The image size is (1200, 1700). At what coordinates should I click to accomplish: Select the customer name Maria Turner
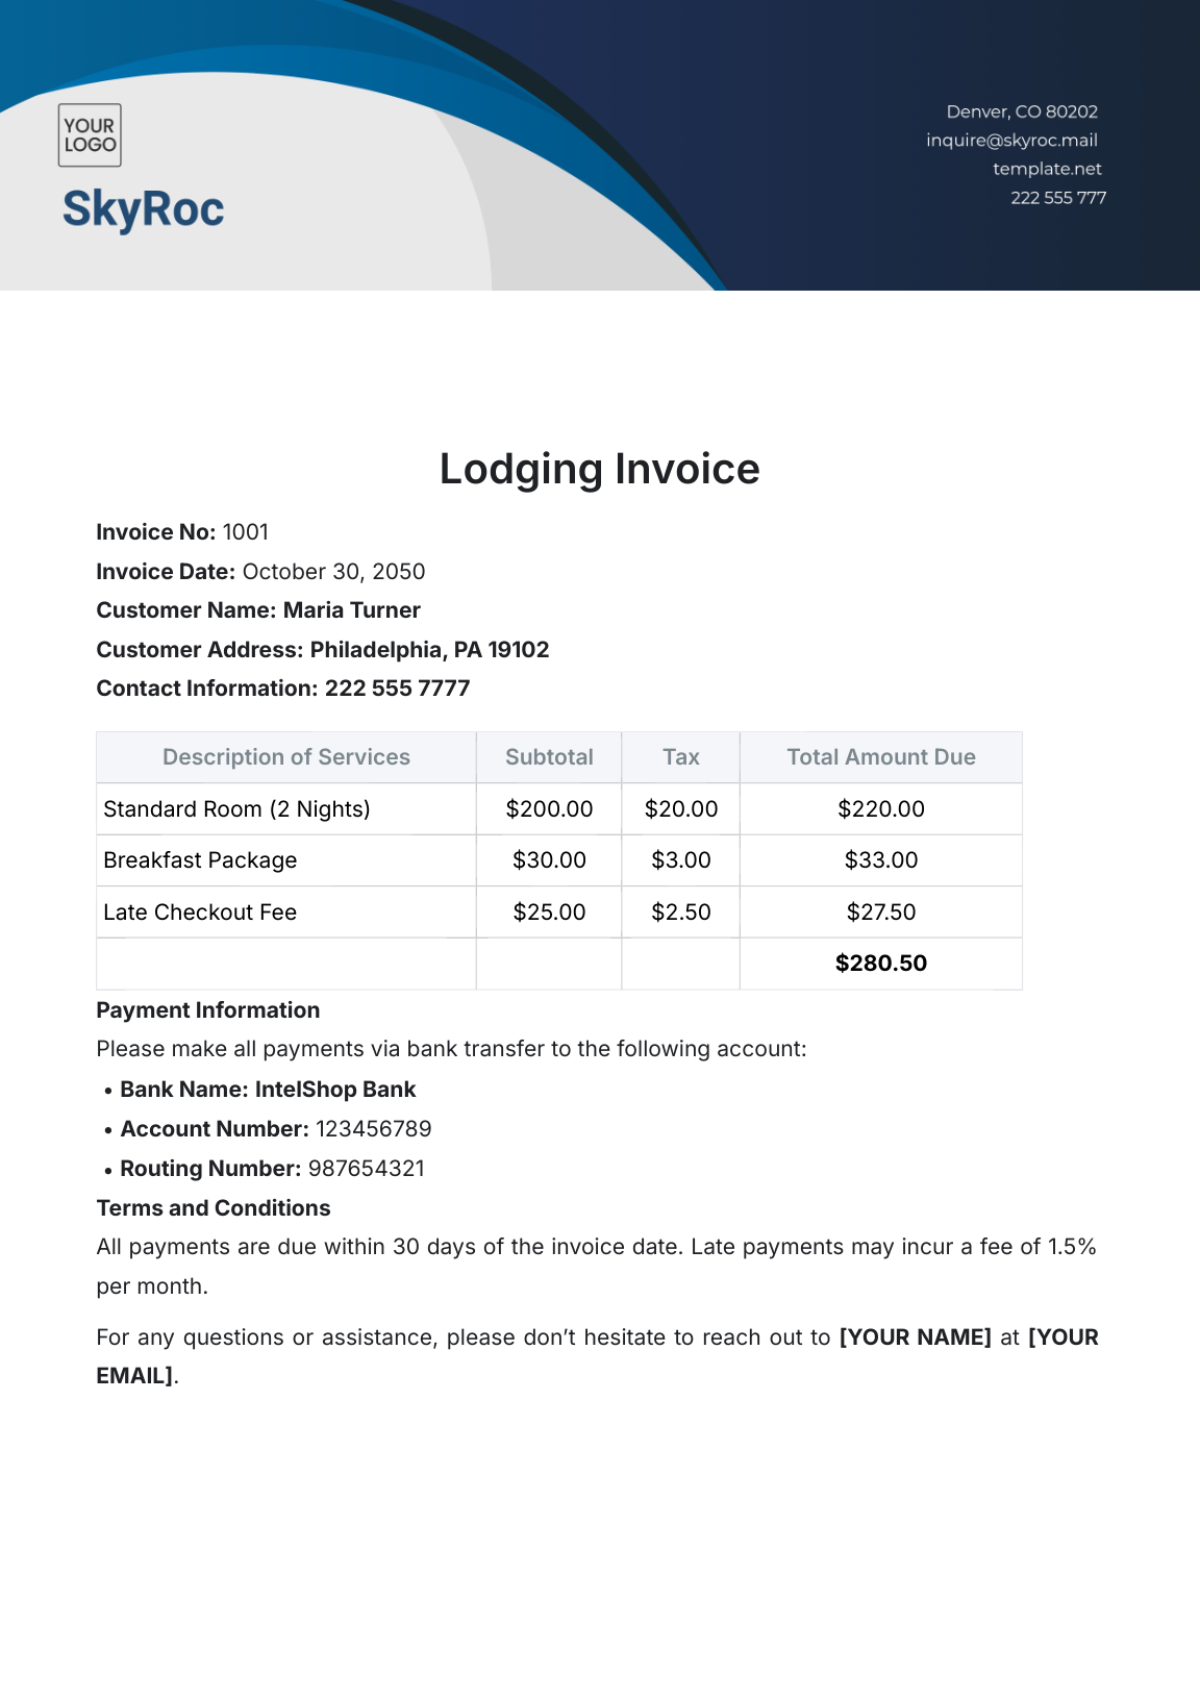coord(351,610)
